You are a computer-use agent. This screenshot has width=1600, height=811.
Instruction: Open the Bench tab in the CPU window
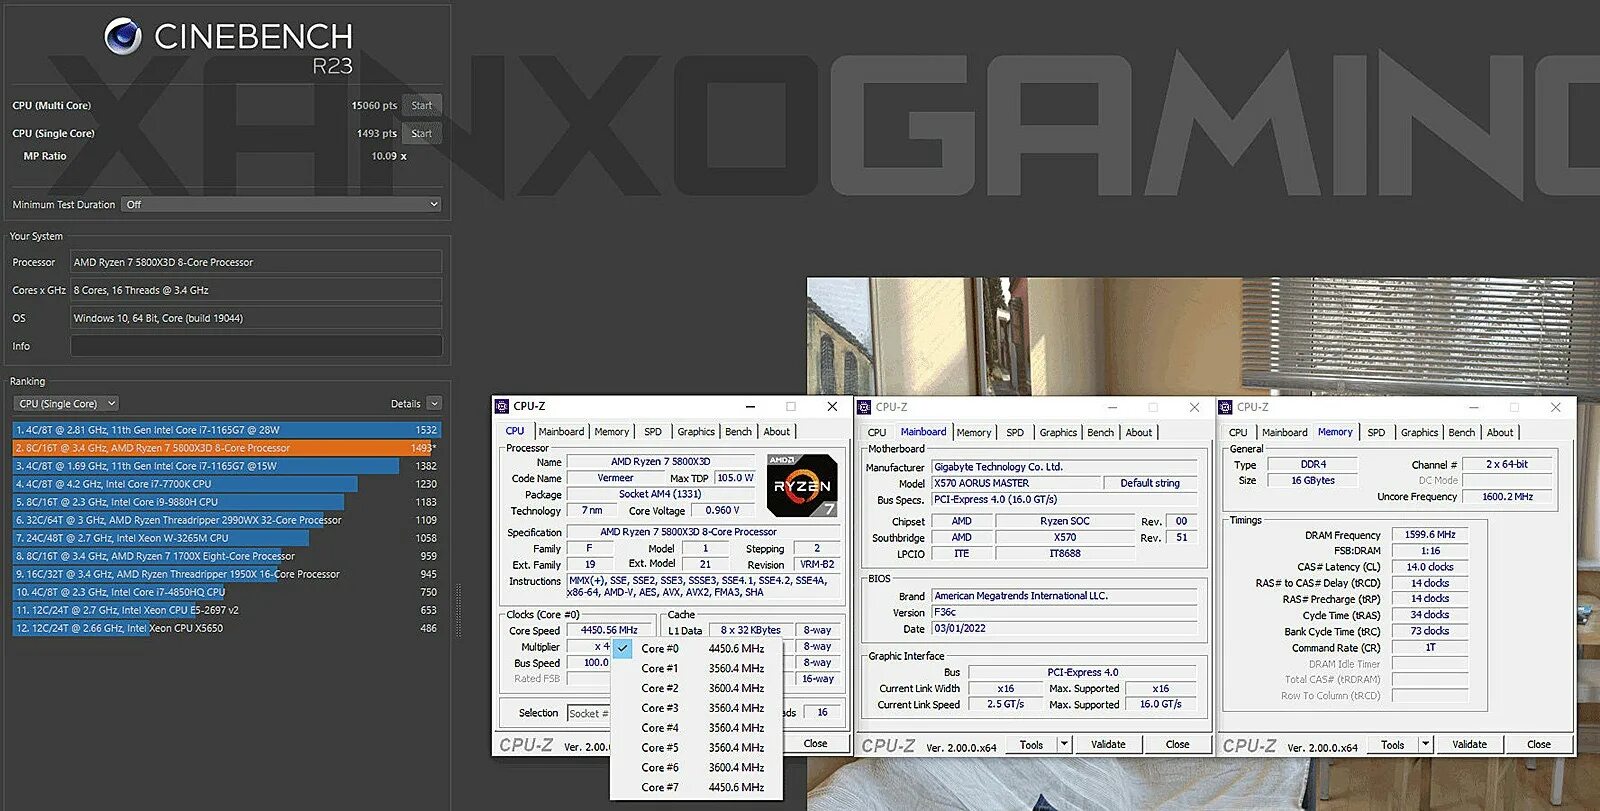[x=738, y=432]
